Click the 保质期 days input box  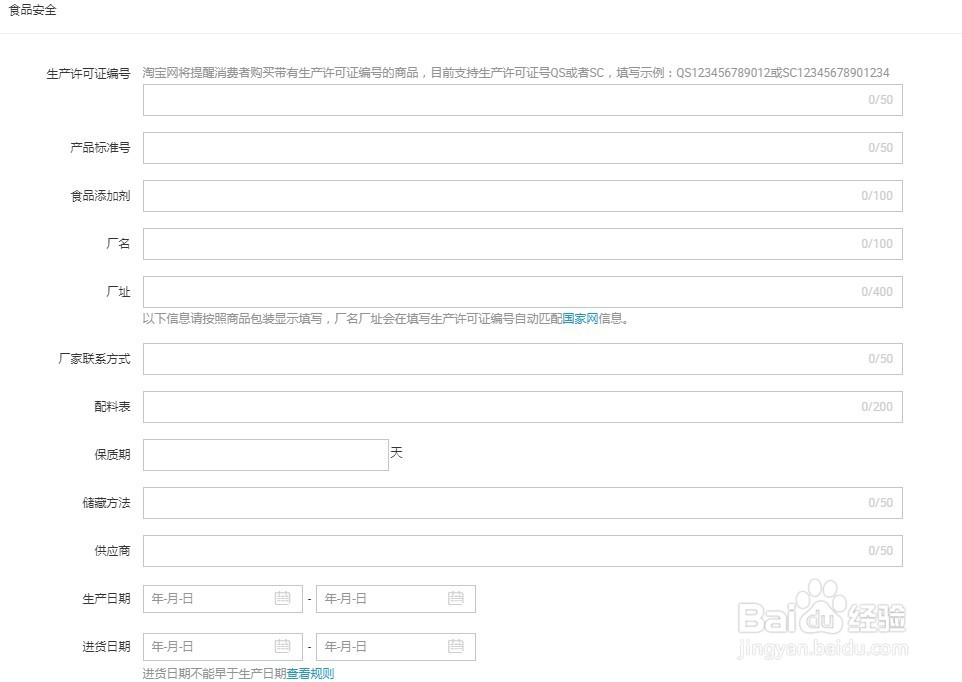click(266, 455)
